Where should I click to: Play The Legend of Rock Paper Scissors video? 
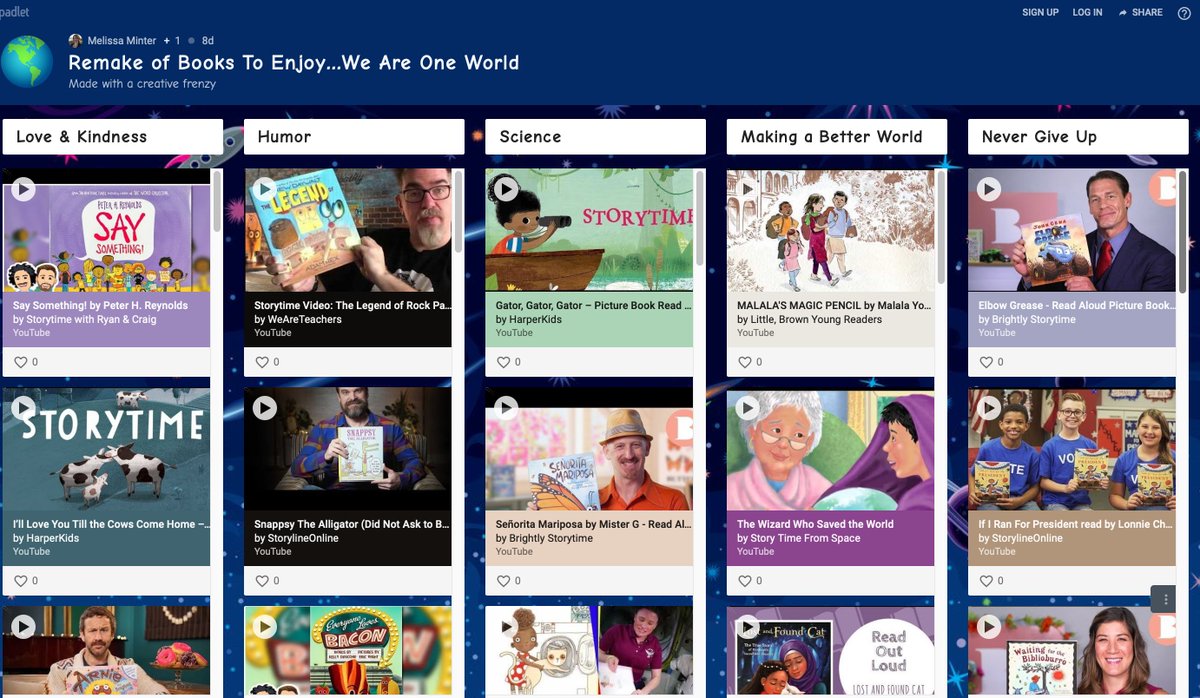pos(264,188)
